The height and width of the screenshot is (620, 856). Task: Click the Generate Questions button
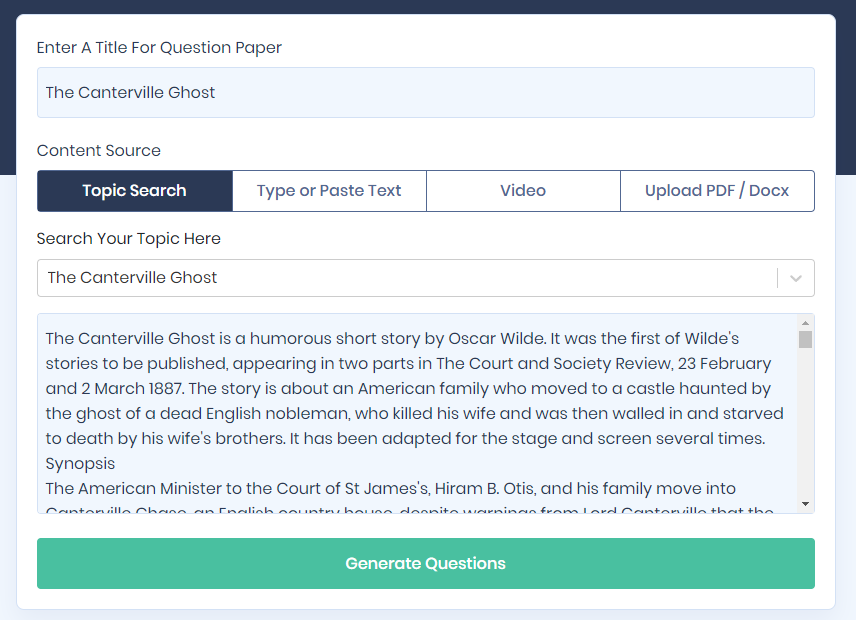click(426, 563)
